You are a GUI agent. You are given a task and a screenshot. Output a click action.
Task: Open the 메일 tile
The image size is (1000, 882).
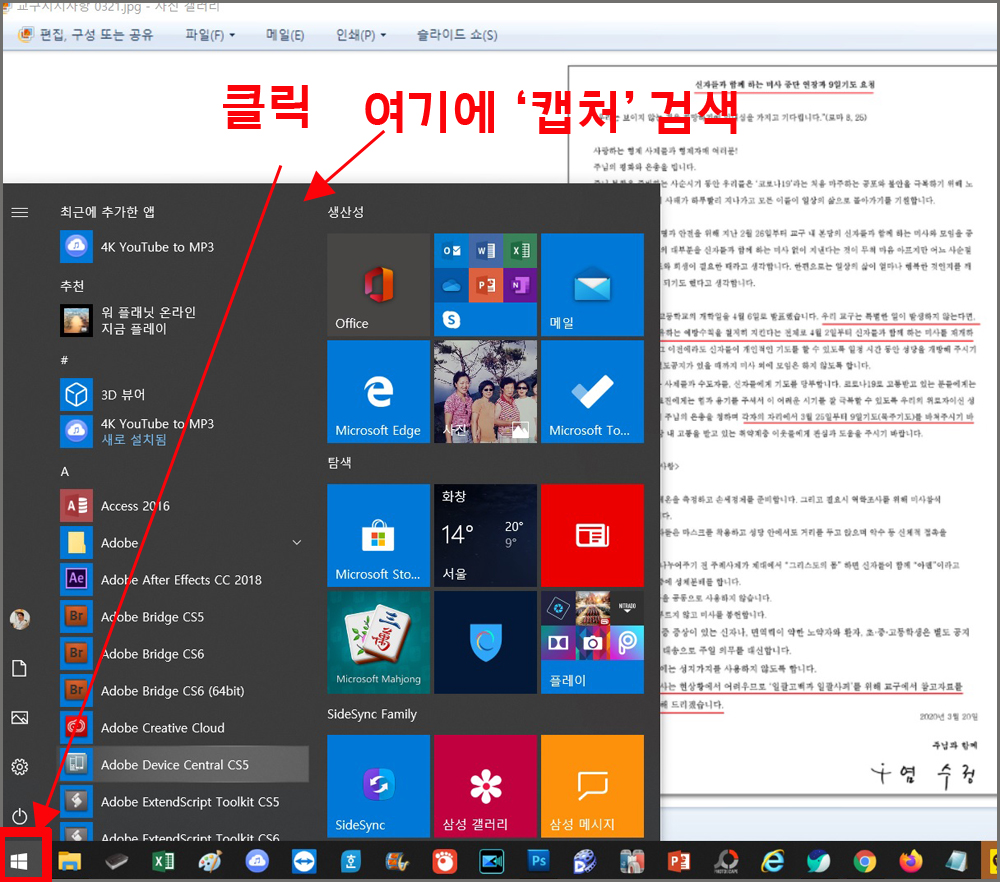coord(592,284)
